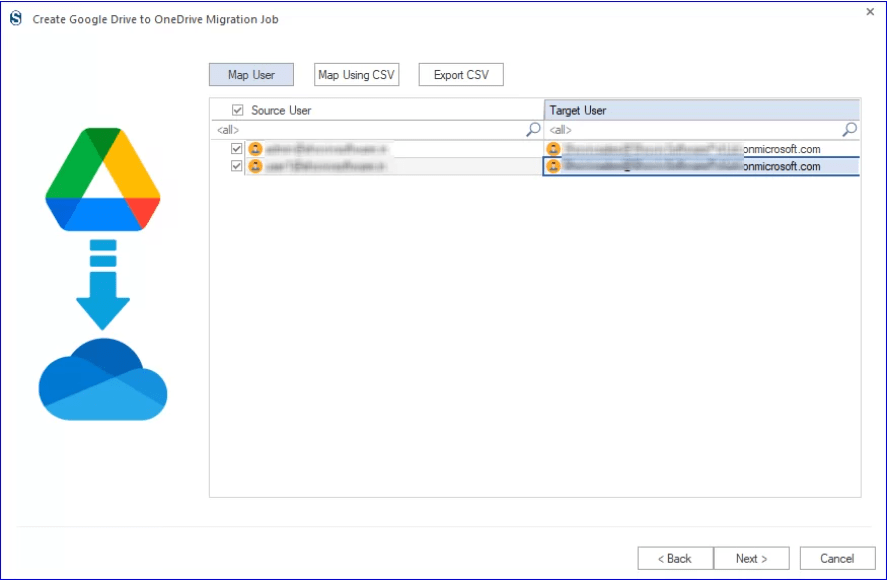Viewport: 888px width, 580px height.
Task: Select the Source User column header label
Action: coord(281,110)
